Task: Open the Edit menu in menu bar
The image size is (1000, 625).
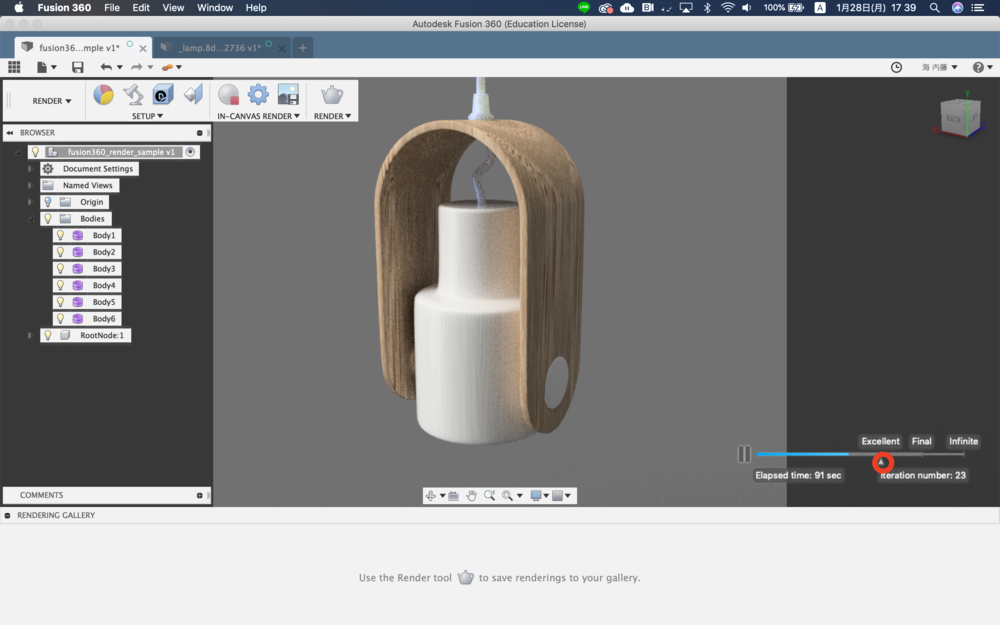Action: click(141, 8)
